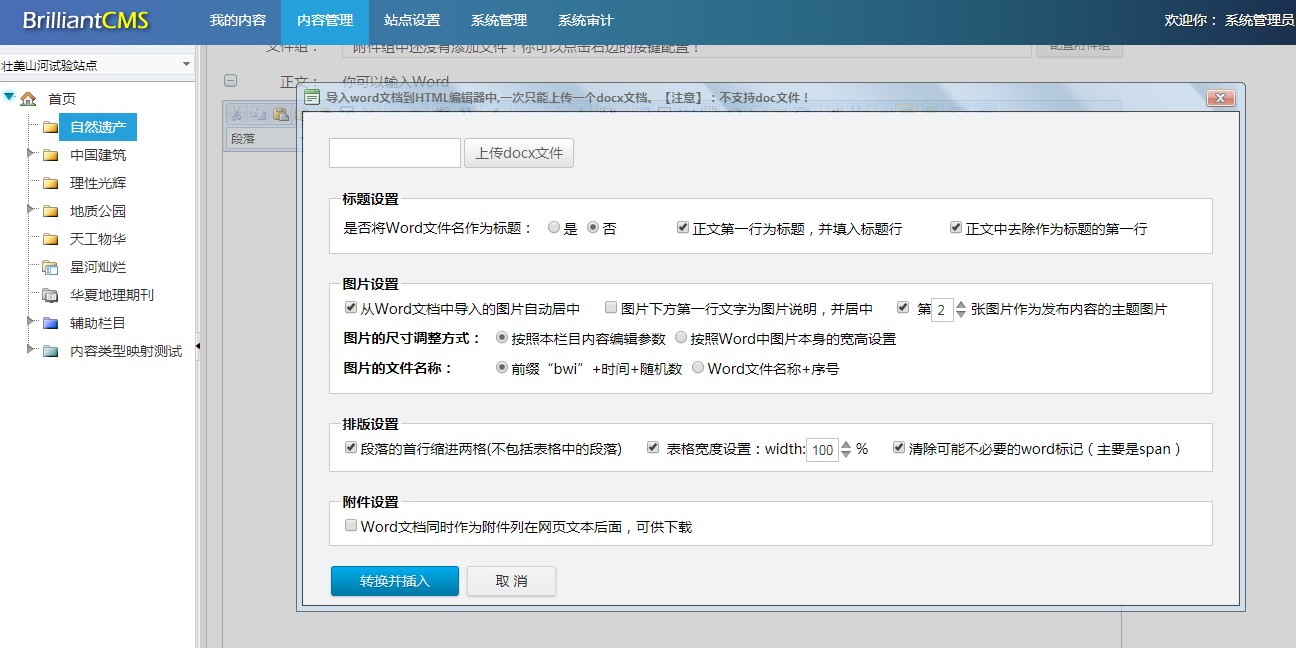Enable Word文档同时作为附件 checkbox
This screenshot has width=1296, height=648.
click(351, 525)
